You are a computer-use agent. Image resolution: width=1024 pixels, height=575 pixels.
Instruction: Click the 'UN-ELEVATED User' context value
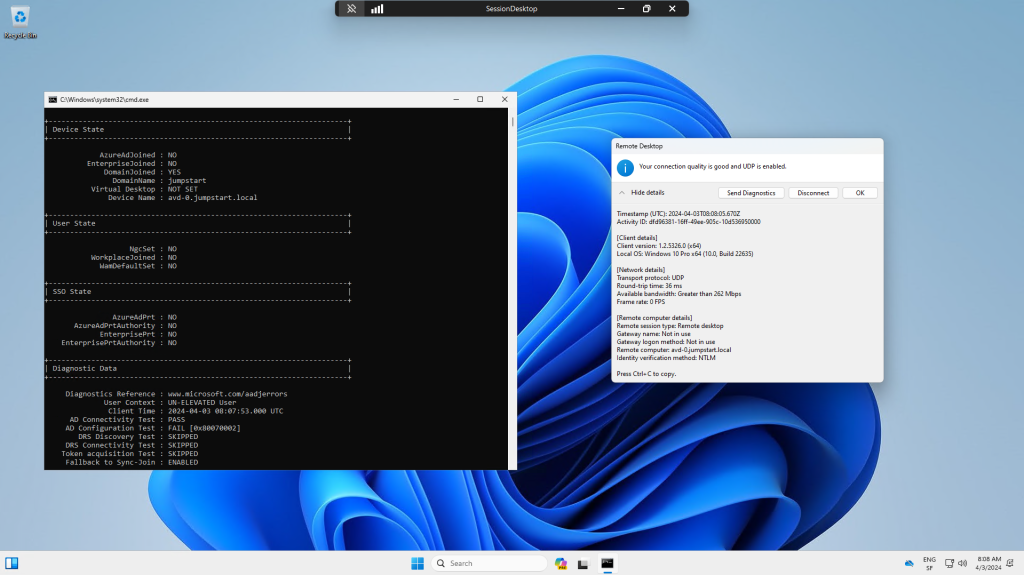point(202,402)
